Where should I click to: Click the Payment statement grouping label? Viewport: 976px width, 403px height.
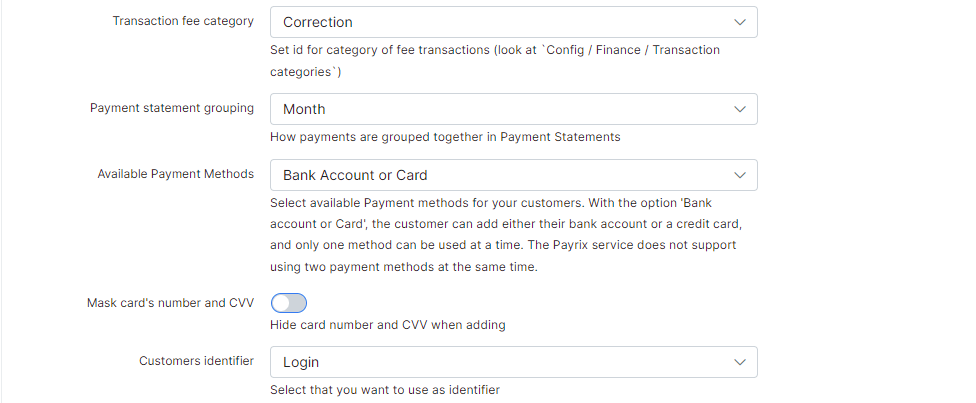tap(171, 108)
